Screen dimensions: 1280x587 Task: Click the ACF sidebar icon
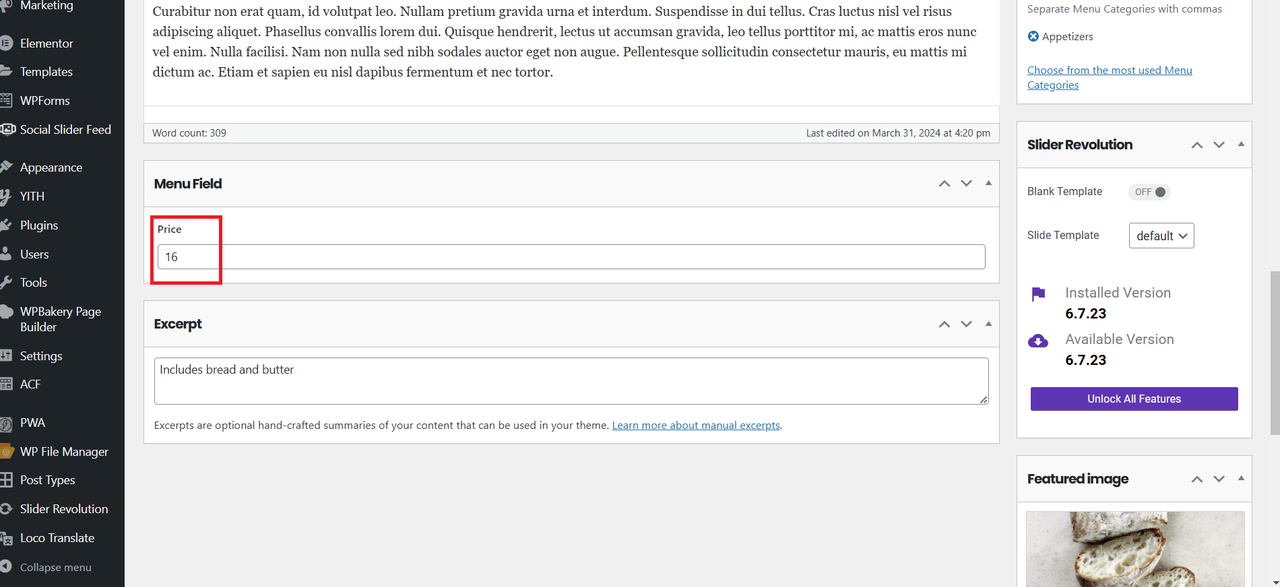click(5, 384)
